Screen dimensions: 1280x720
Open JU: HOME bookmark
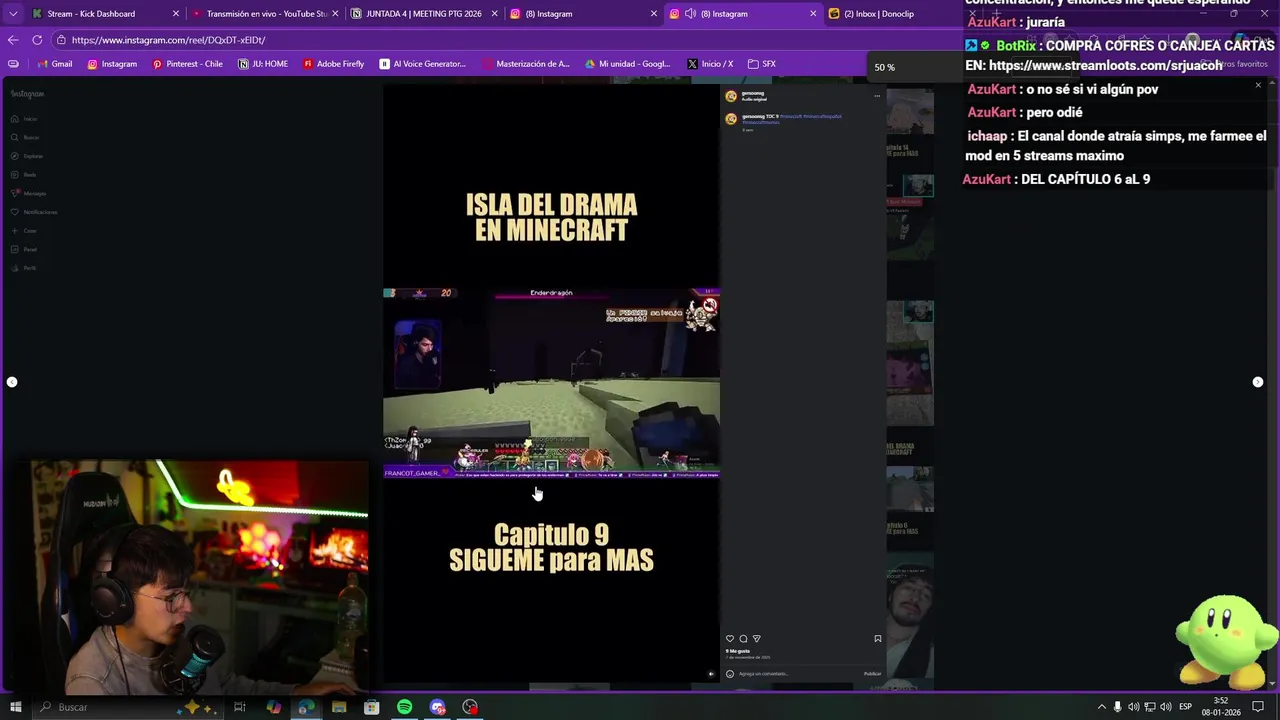(x=263, y=64)
